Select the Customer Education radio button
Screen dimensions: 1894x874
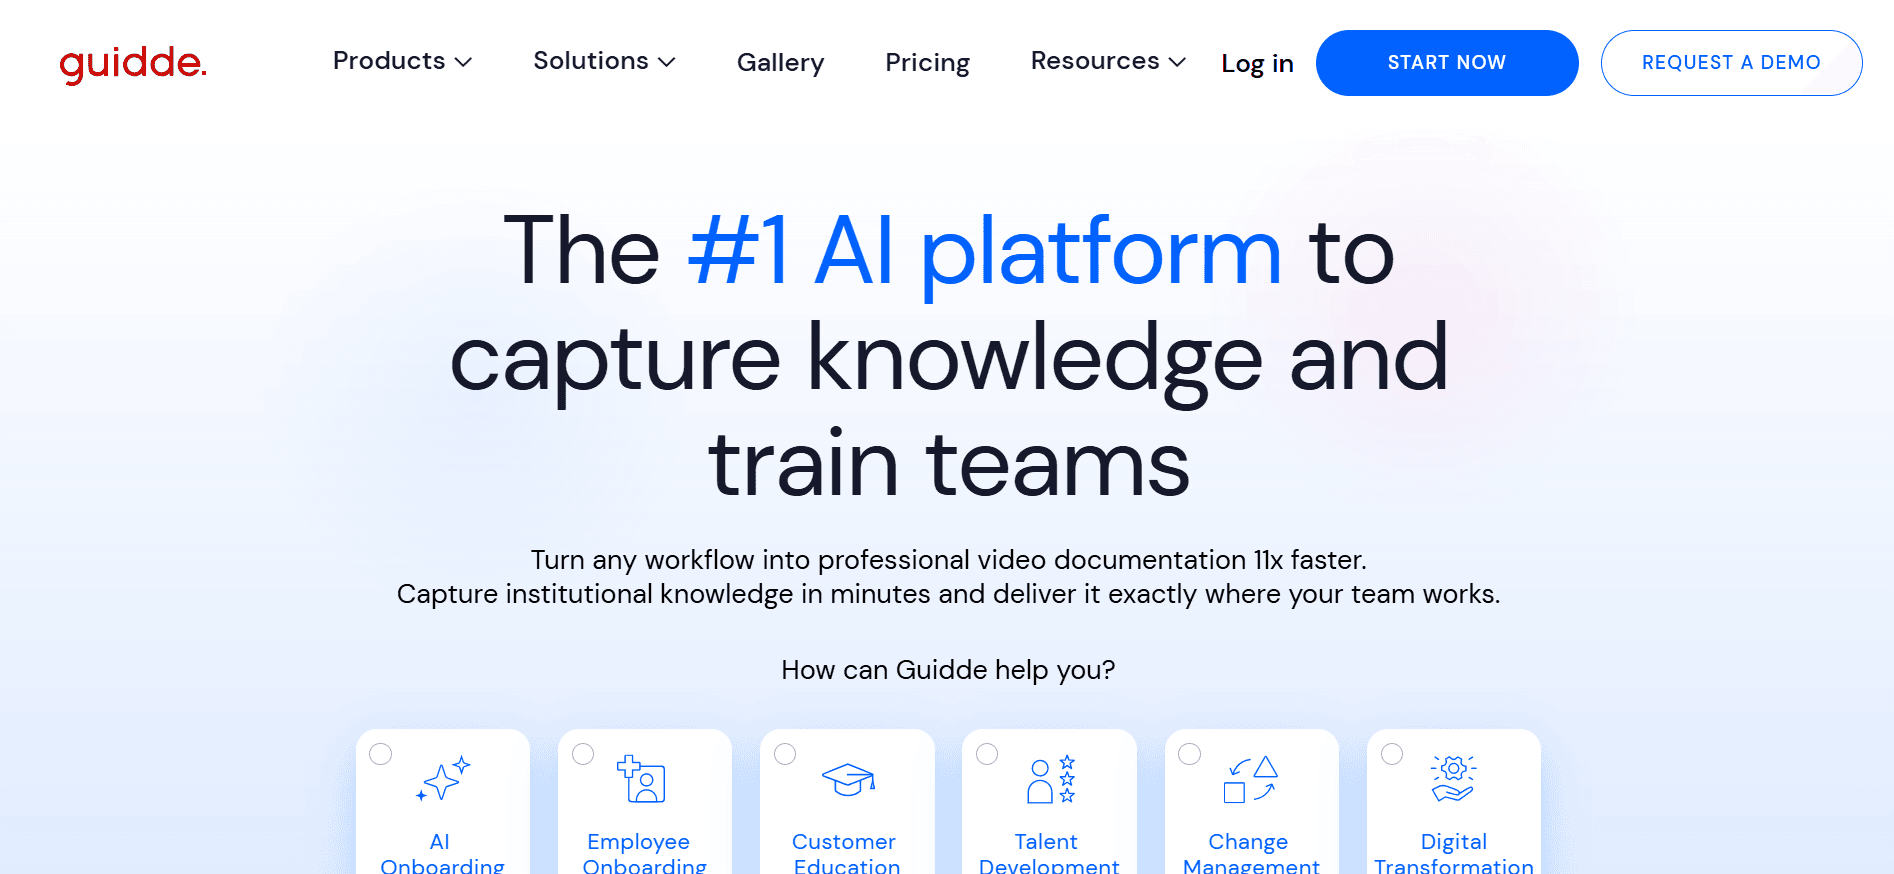pos(785,754)
